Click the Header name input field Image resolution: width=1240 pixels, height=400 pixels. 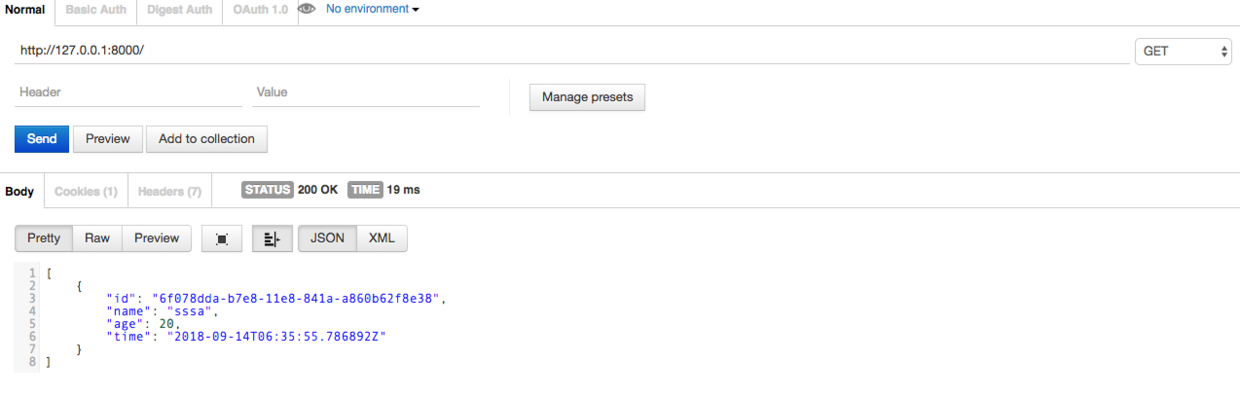pyautogui.click(x=128, y=92)
